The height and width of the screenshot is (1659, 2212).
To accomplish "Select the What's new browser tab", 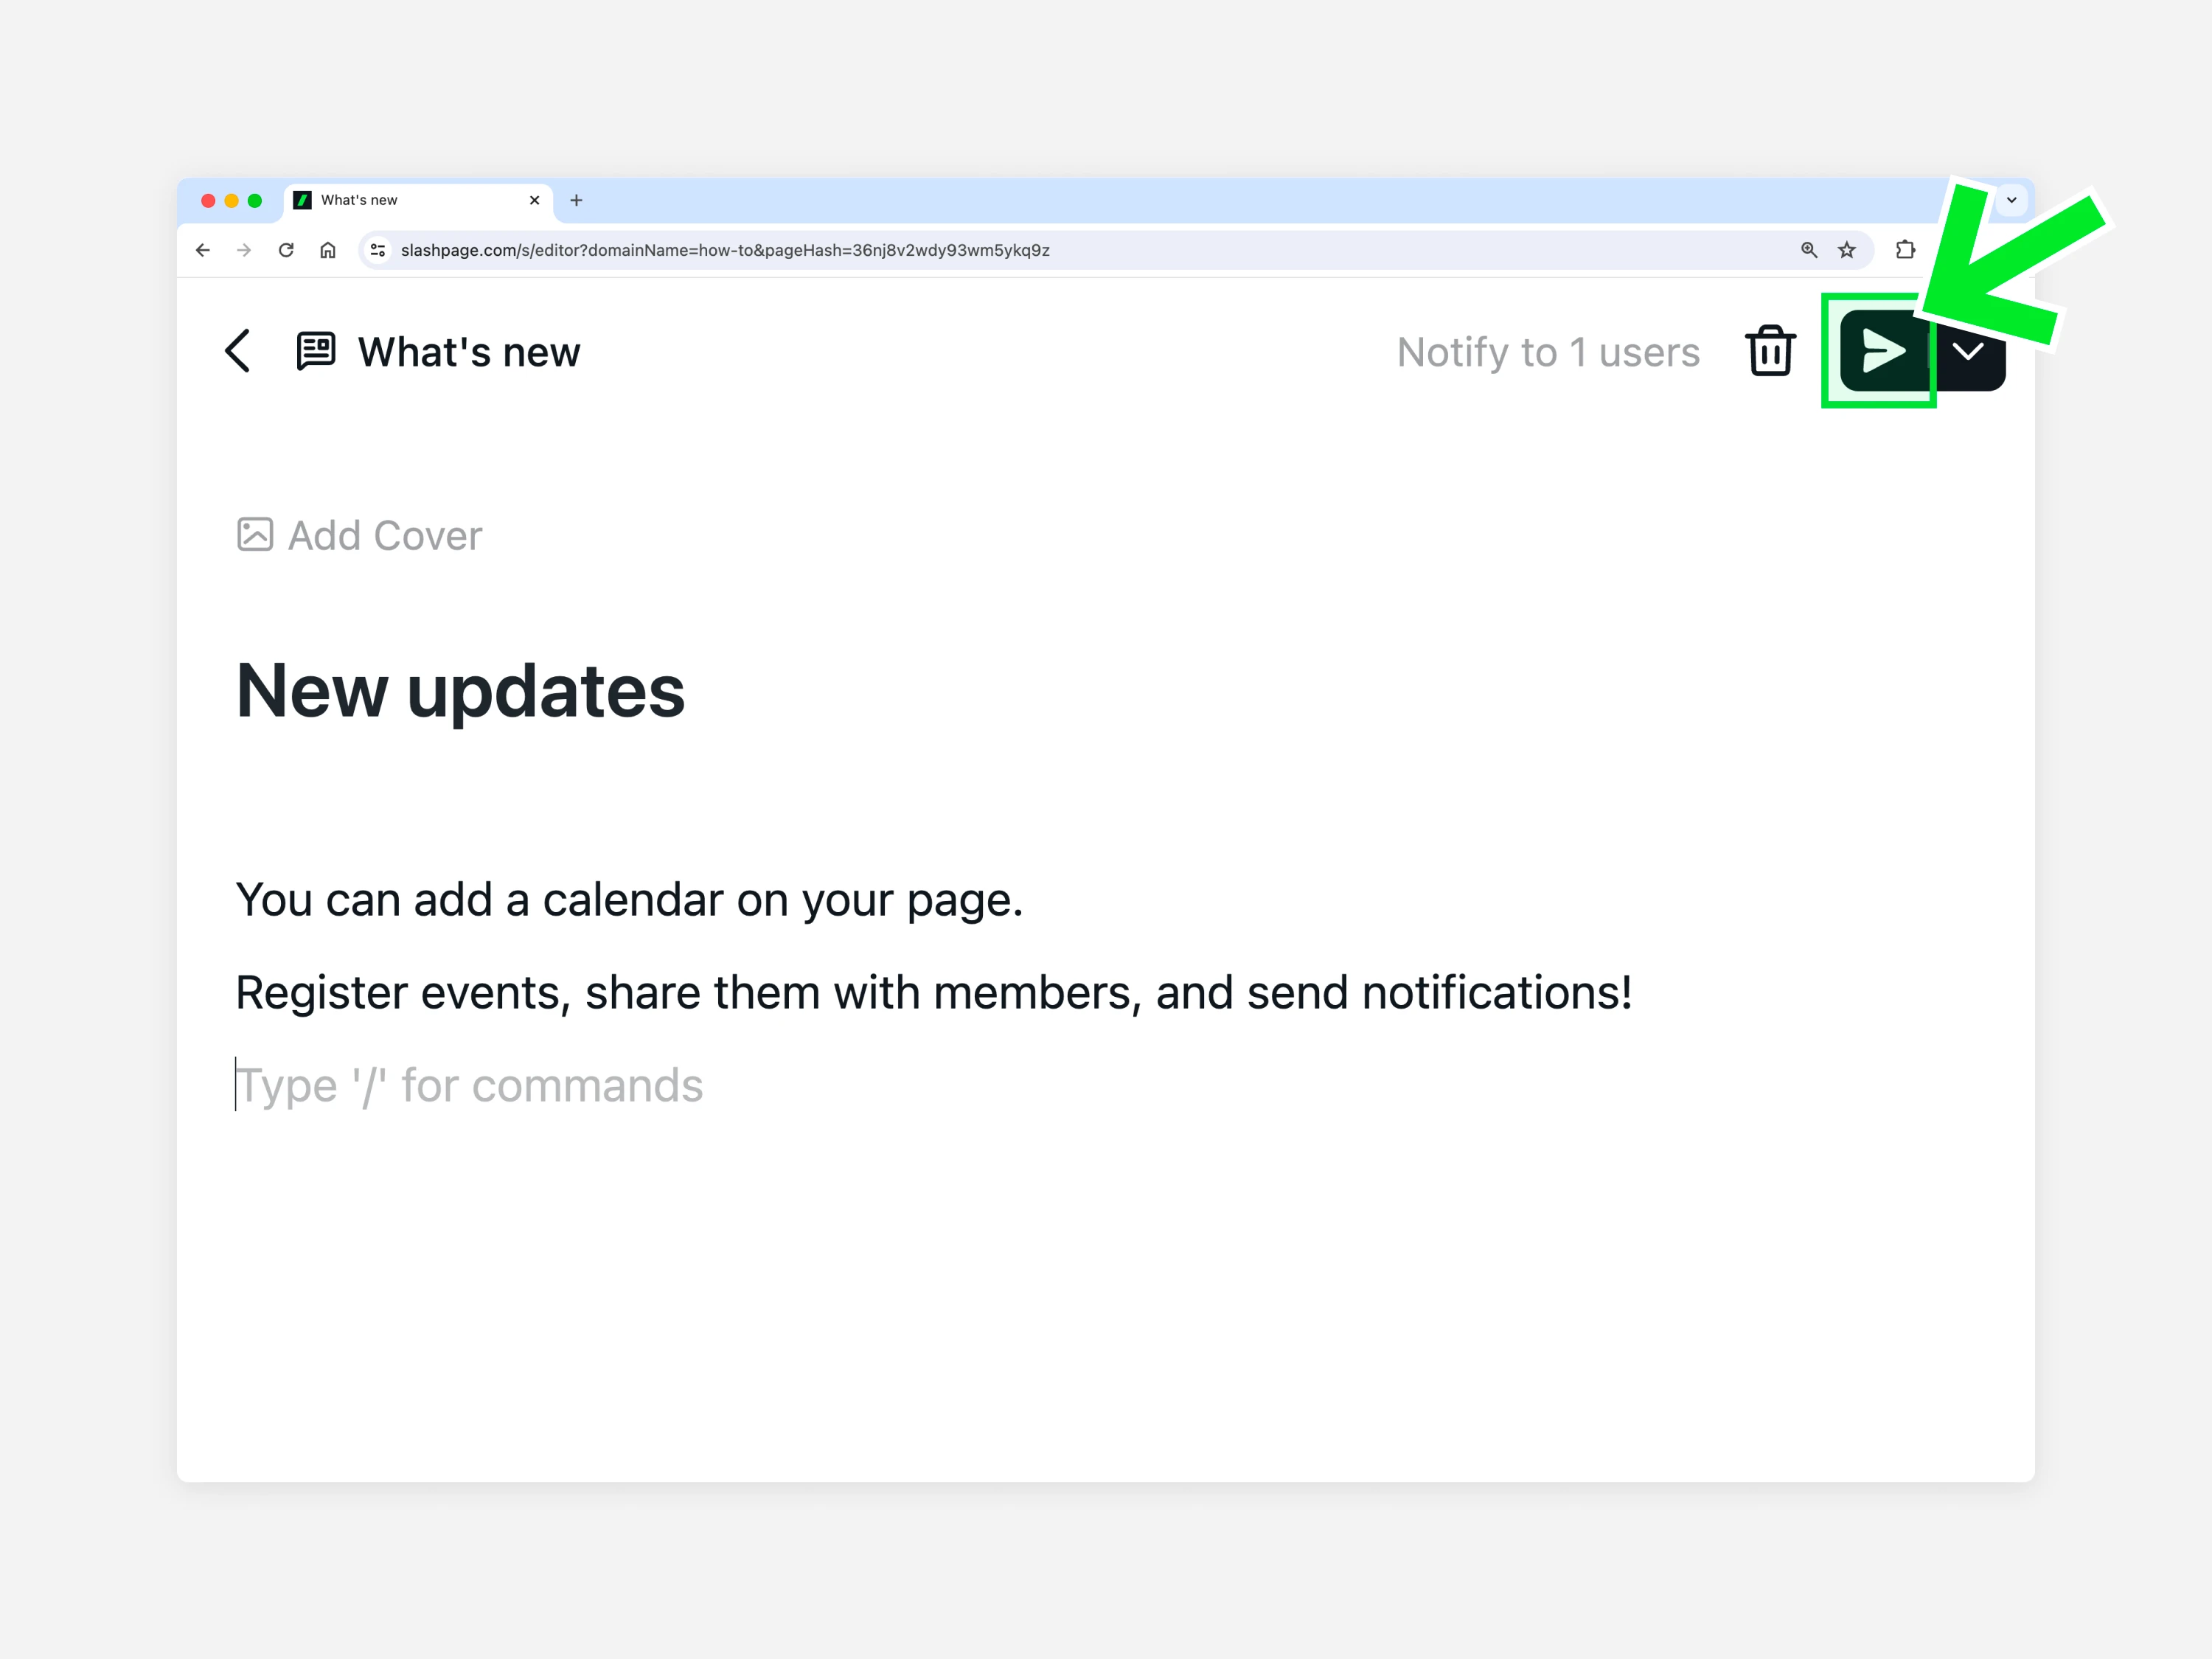I will [x=418, y=201].
